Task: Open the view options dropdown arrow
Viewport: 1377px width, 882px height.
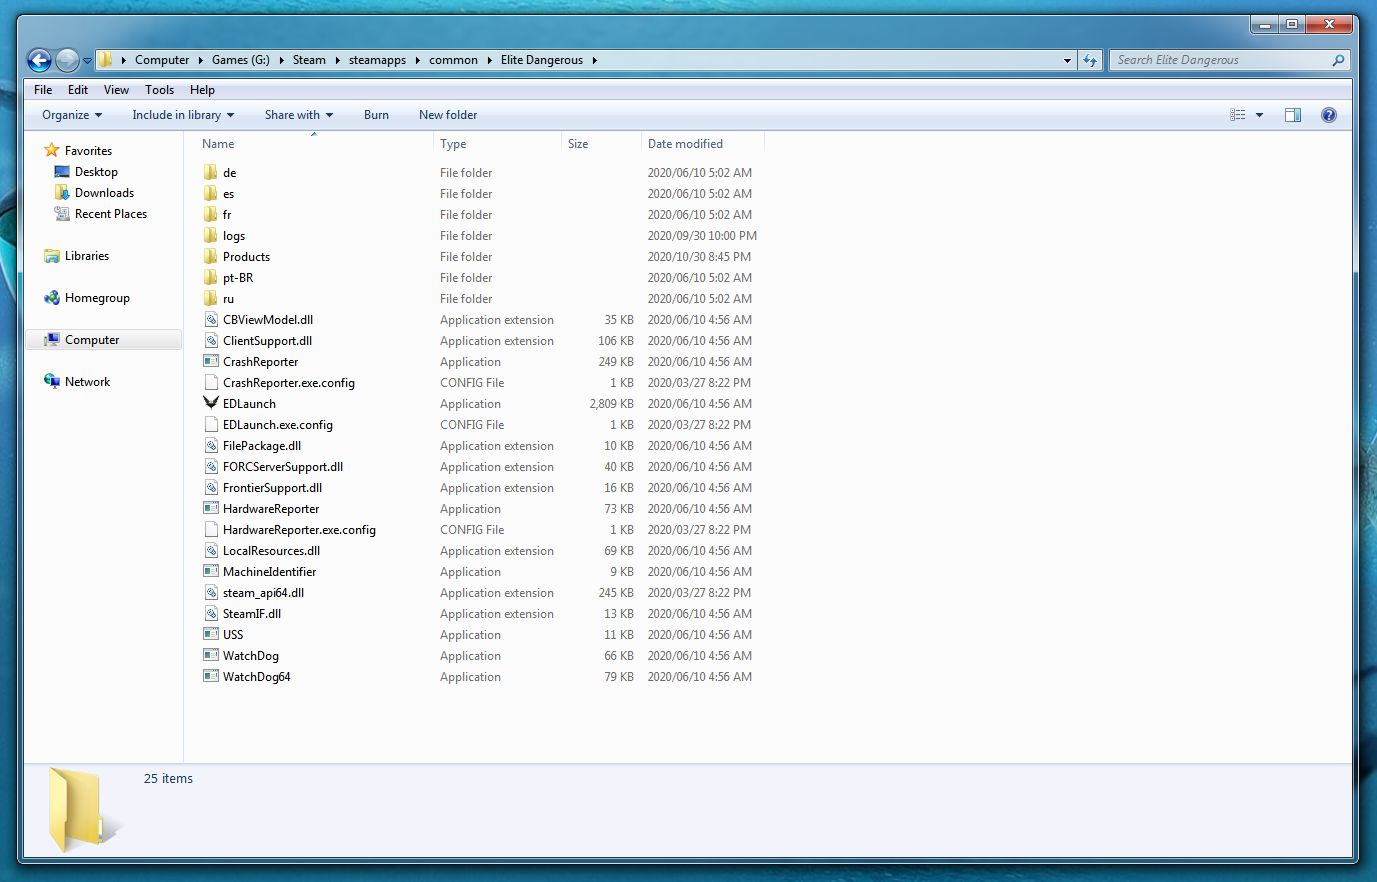Action: coord(1260,115)
